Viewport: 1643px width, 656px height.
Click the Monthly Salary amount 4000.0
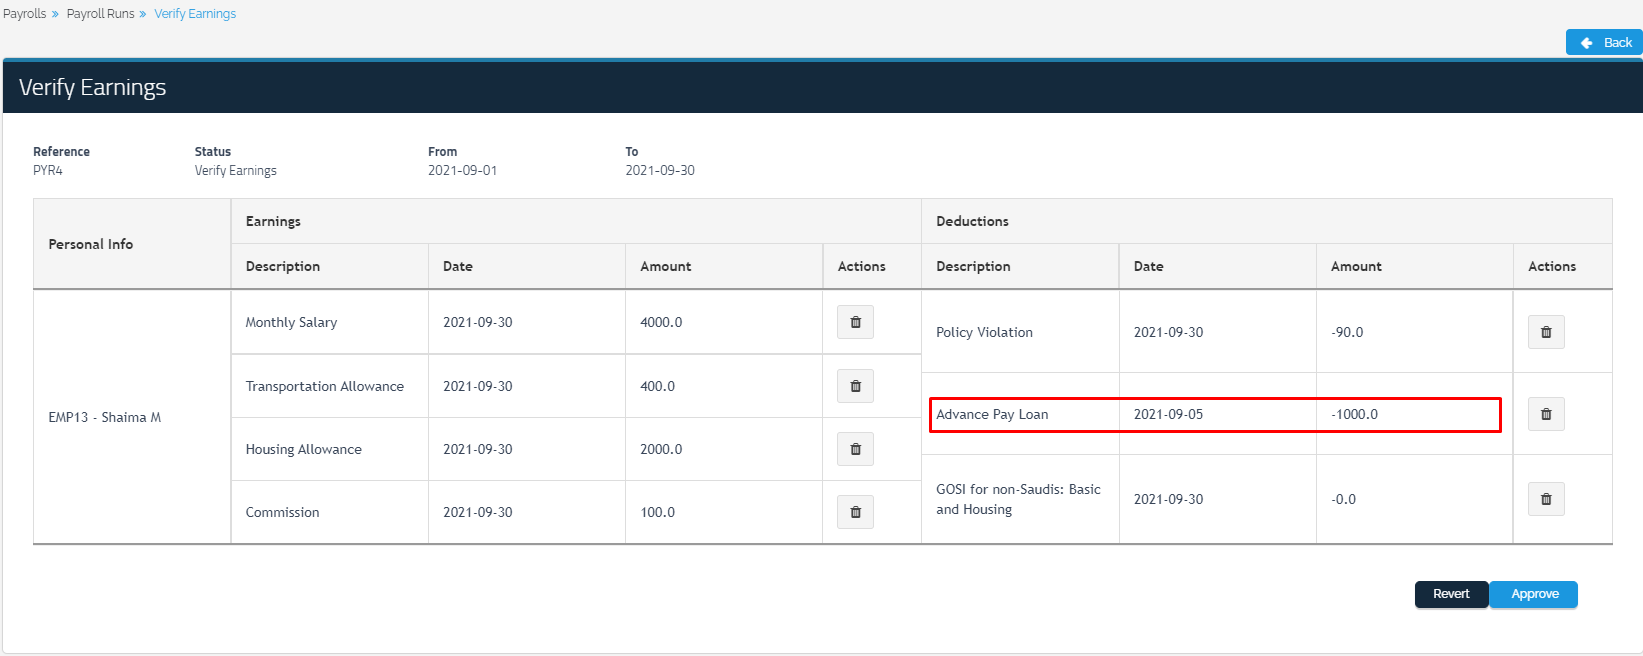[x=661, y=322]
